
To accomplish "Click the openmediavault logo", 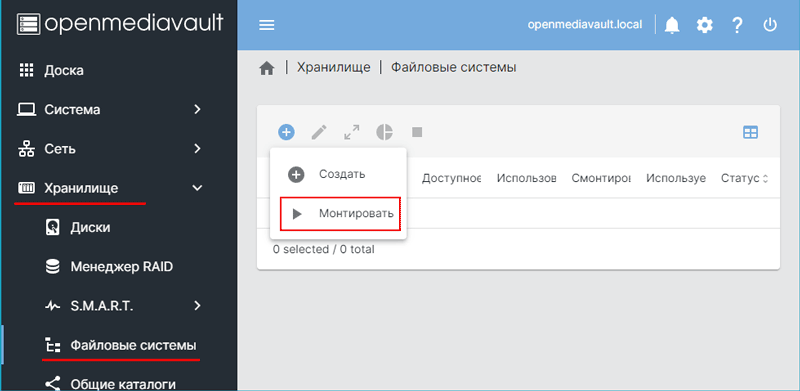I will pos(120,24).
